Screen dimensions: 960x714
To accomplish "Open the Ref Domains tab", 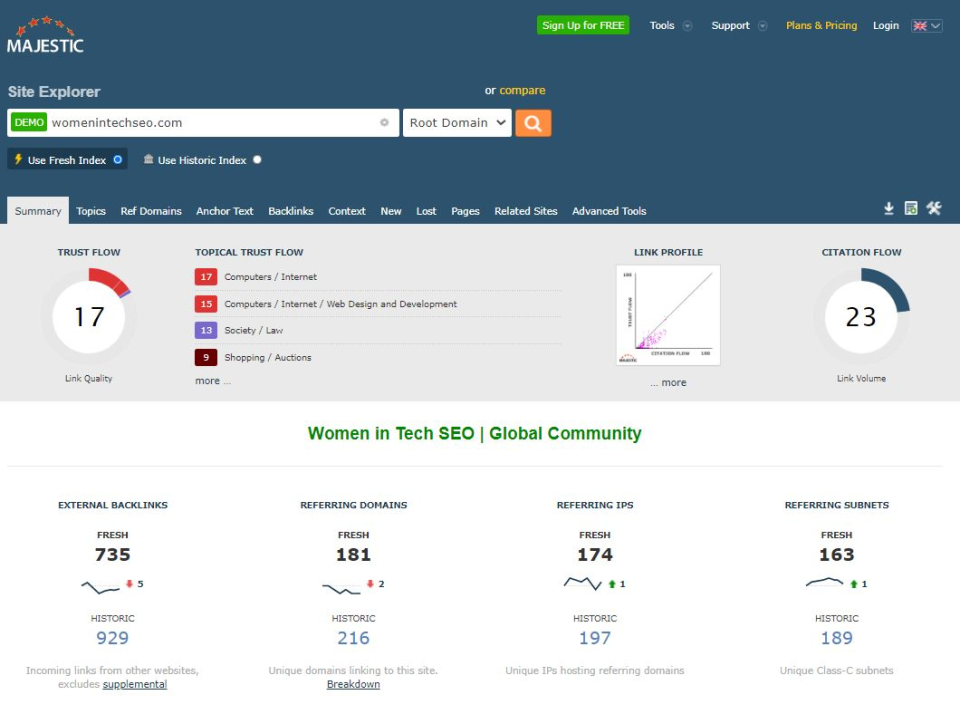I will coord(151,211).
